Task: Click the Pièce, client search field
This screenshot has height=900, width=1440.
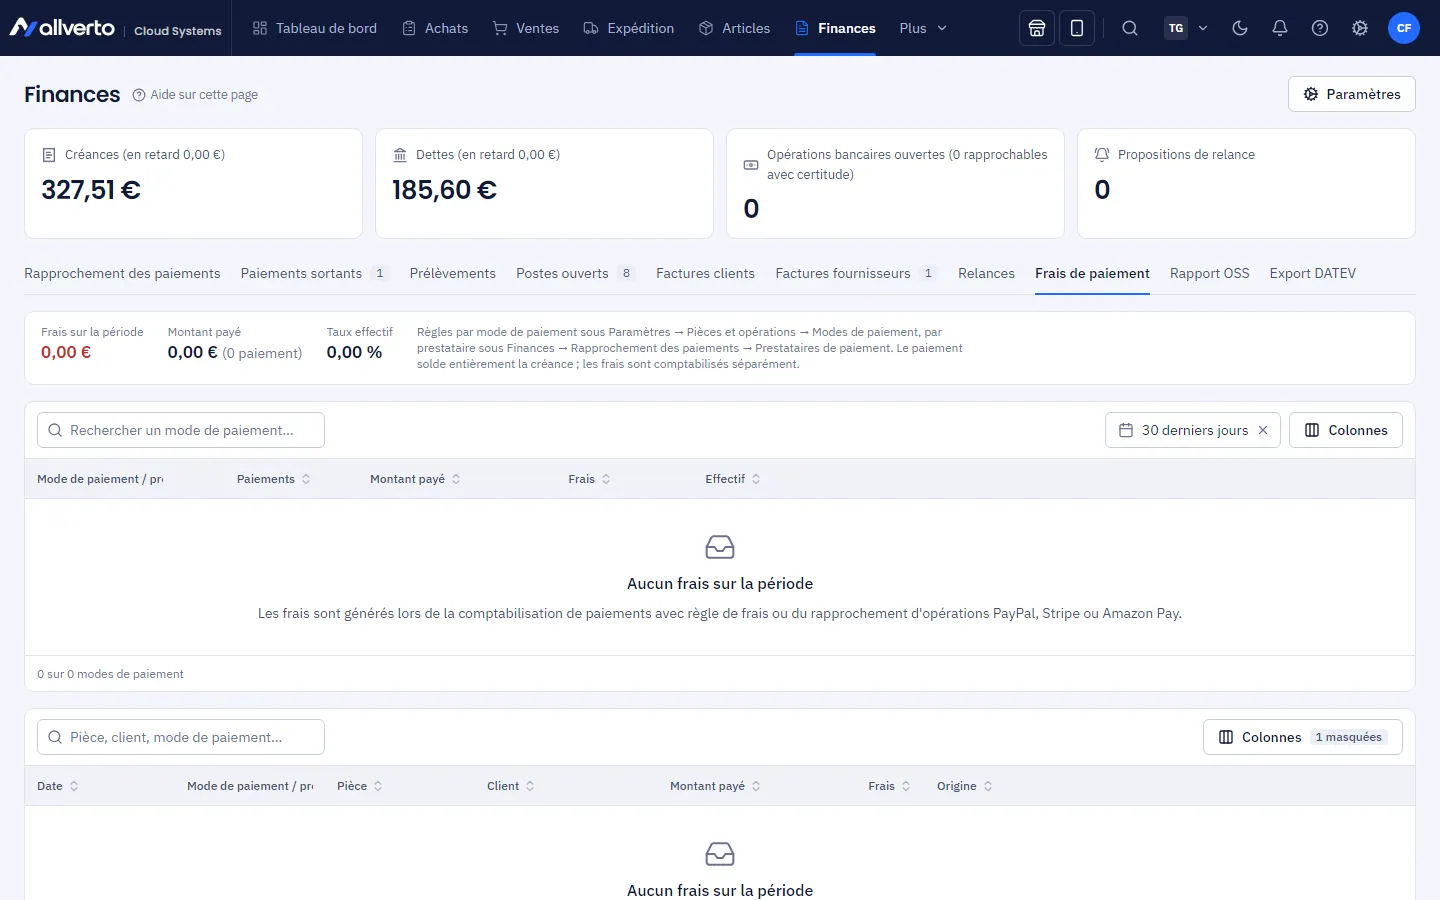Action: tap(181, 737)
